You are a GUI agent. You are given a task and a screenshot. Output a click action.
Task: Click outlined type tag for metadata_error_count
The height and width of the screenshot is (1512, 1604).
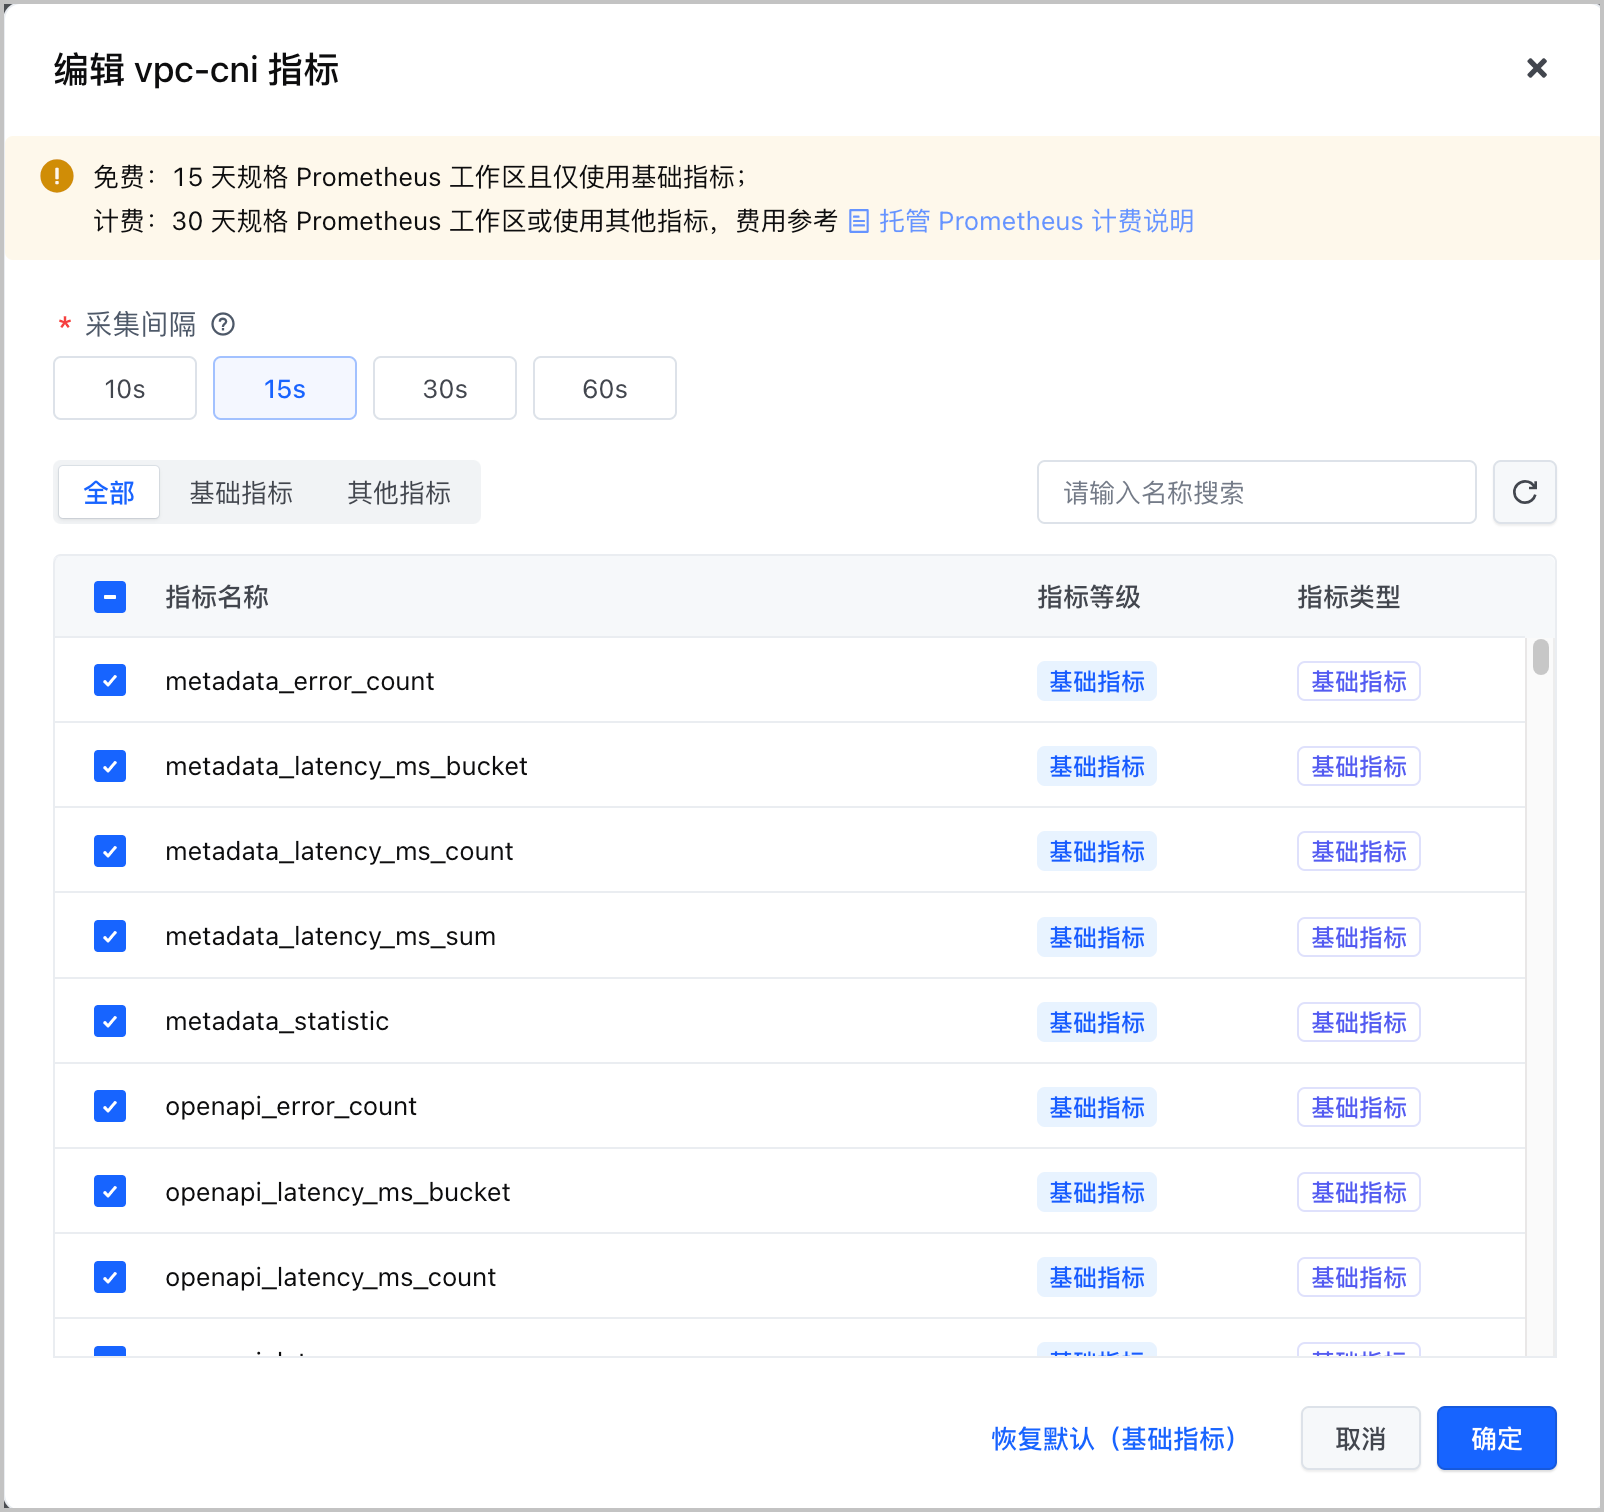tap(1359, 681)
